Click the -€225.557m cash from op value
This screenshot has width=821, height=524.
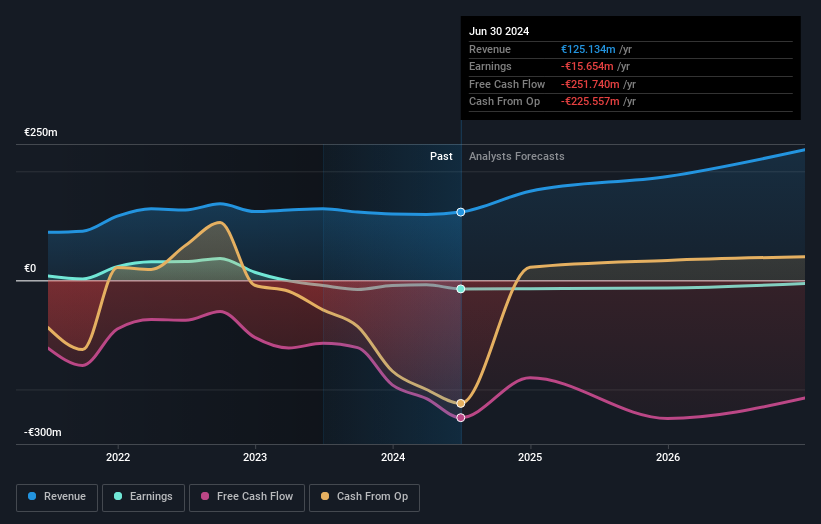pos(590,102)
